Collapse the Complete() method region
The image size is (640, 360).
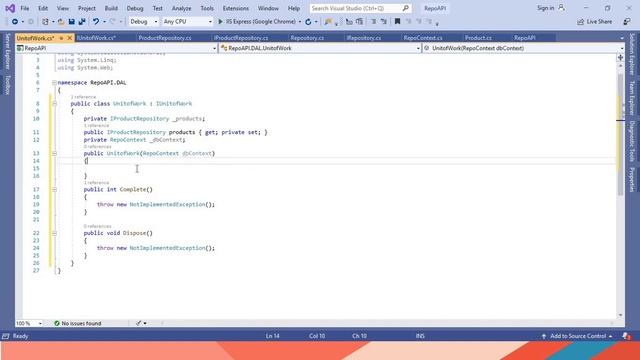point(54,189)
